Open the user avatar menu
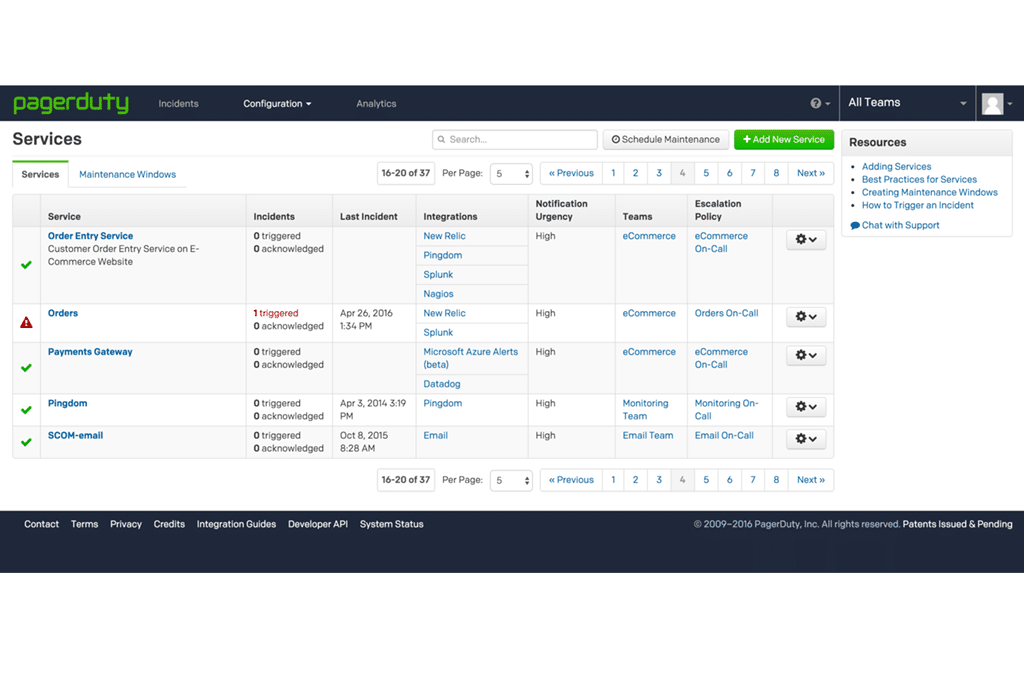 point(998,103)
